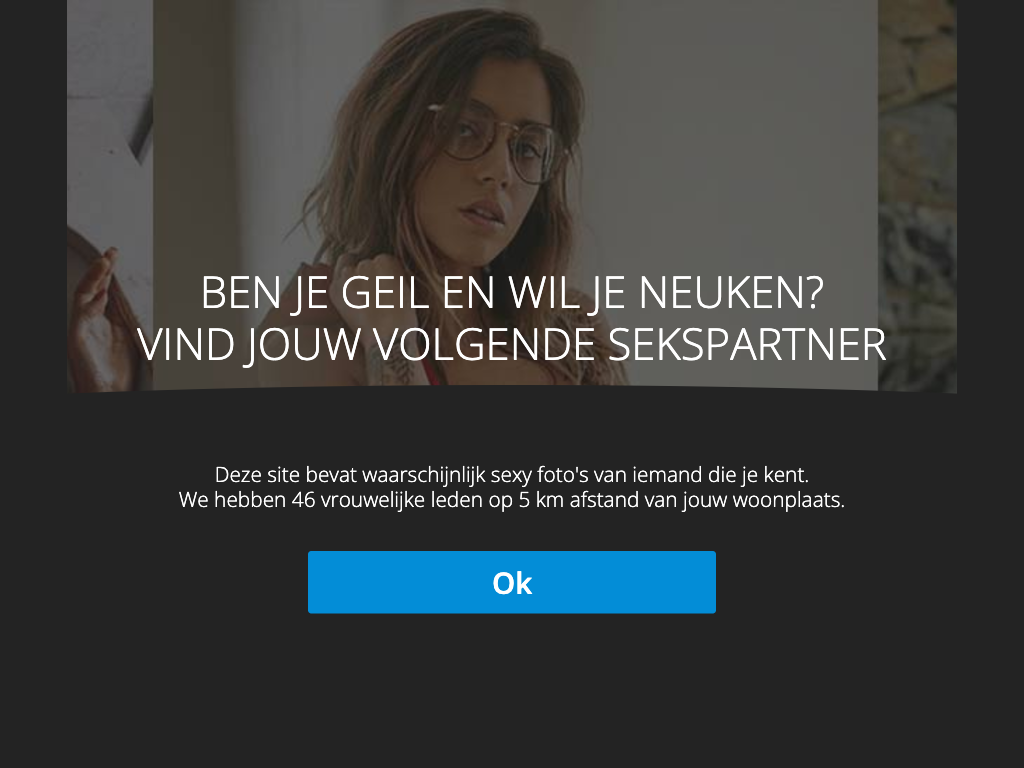Click the "Deze site bevat waarschijnlijk" text line
This screenshot has width=1024, height=768.
pos(512,474)
